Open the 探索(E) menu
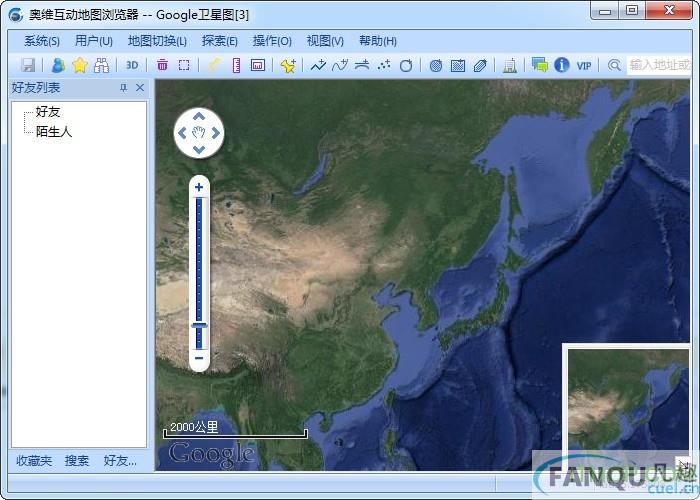This screenshot has width=700, height=500. coord(220,41)
